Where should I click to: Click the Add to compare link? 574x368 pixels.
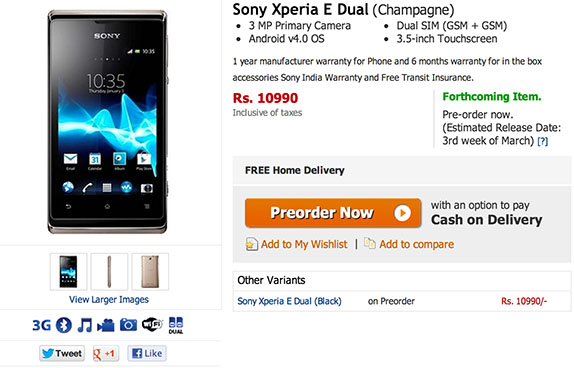(x=417, y=244)
